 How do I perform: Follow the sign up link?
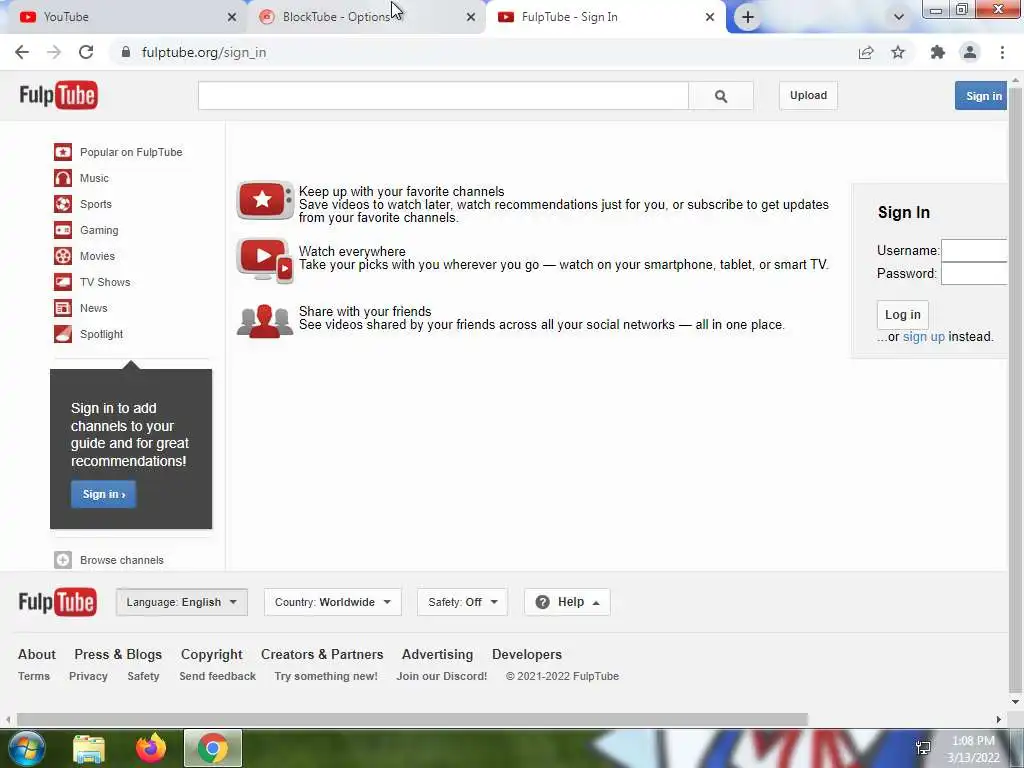923,337
